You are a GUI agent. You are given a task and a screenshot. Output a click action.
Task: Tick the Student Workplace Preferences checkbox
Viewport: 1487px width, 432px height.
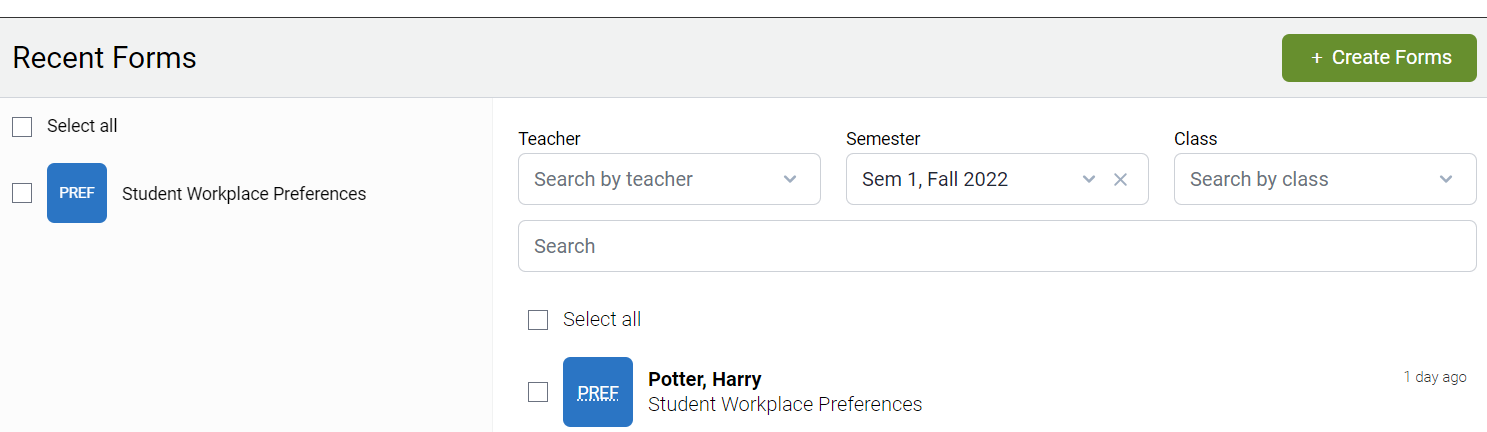[22, 193]
